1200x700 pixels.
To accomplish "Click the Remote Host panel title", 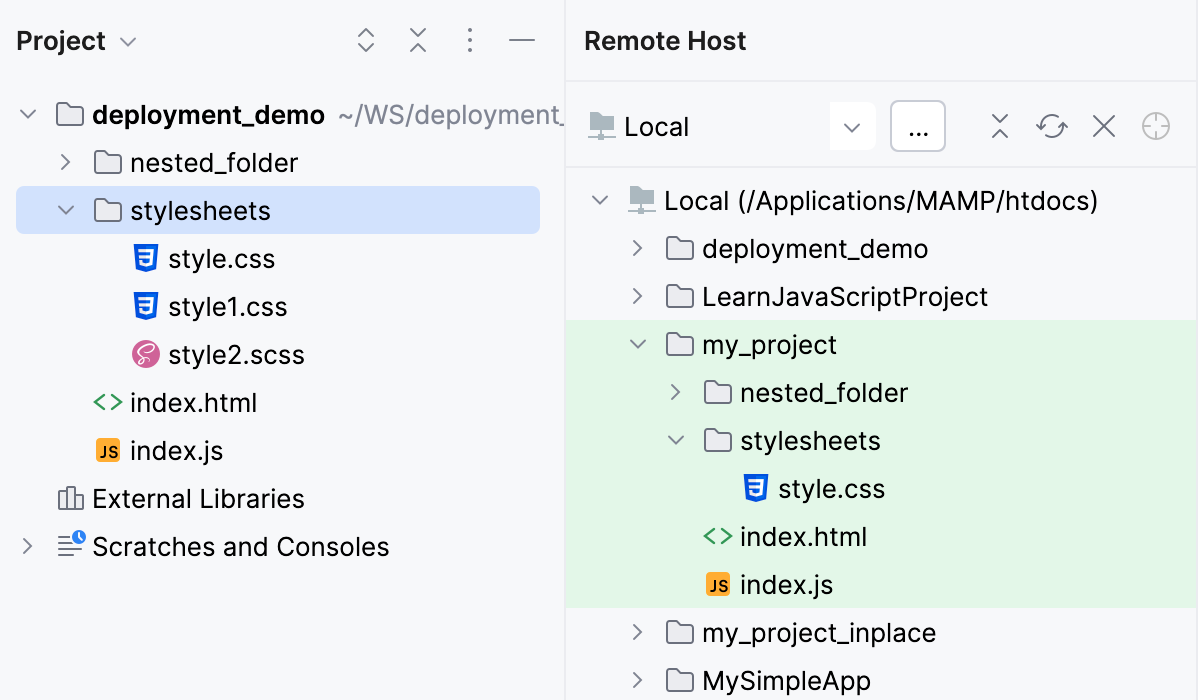I will [665, 41].
